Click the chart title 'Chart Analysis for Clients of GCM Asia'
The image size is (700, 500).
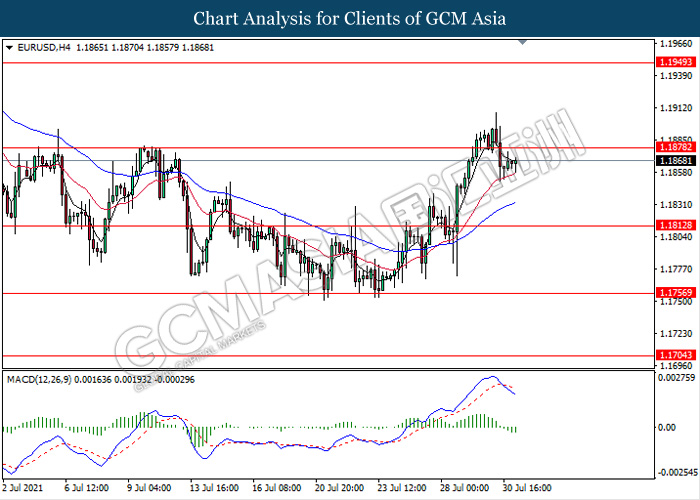(x=349, y=18)
